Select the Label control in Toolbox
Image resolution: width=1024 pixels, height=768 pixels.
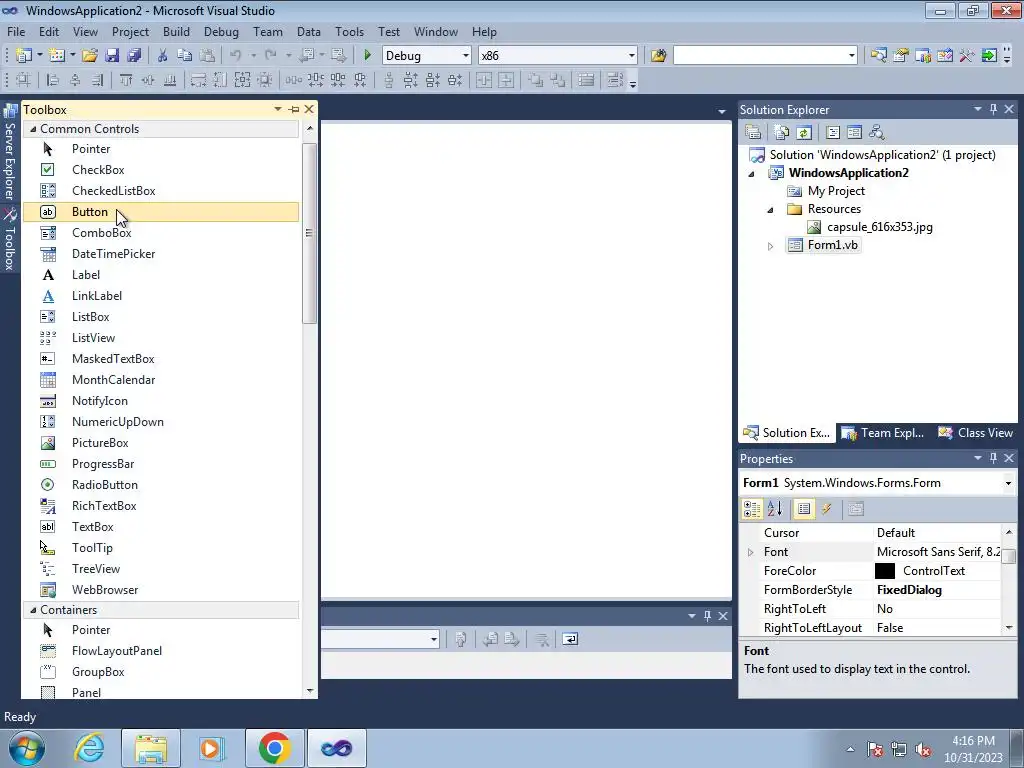[x=161, y=275]
